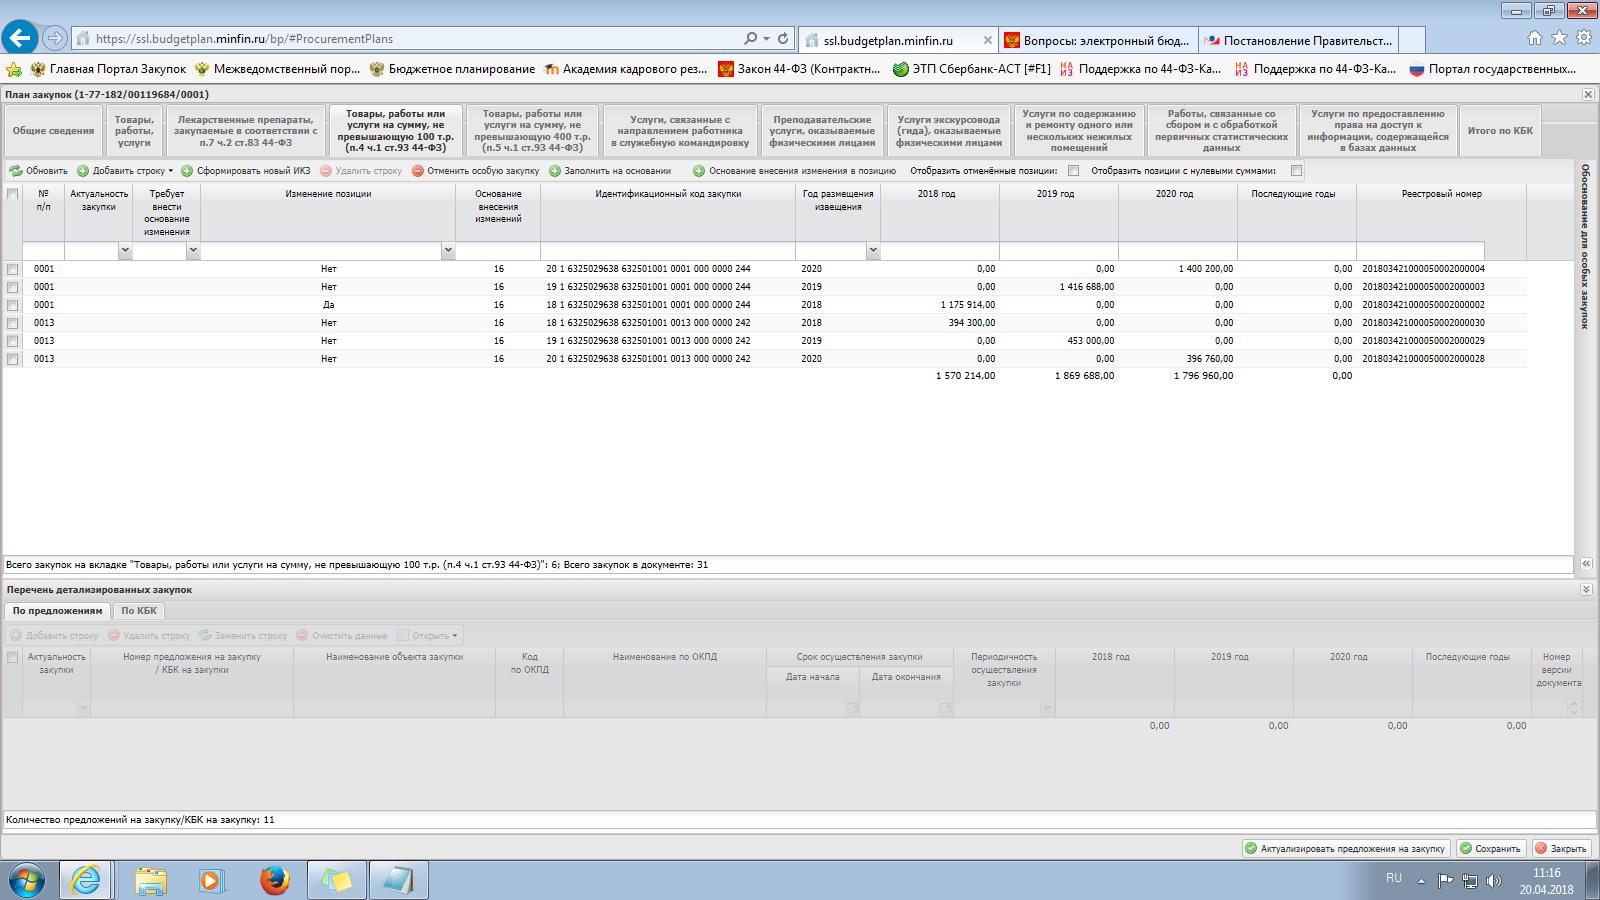Image resolution: width=1600 pixels, height=900 pixels.
Task: Click the Обновить refresh icon
Action: [x=16, y=171]
